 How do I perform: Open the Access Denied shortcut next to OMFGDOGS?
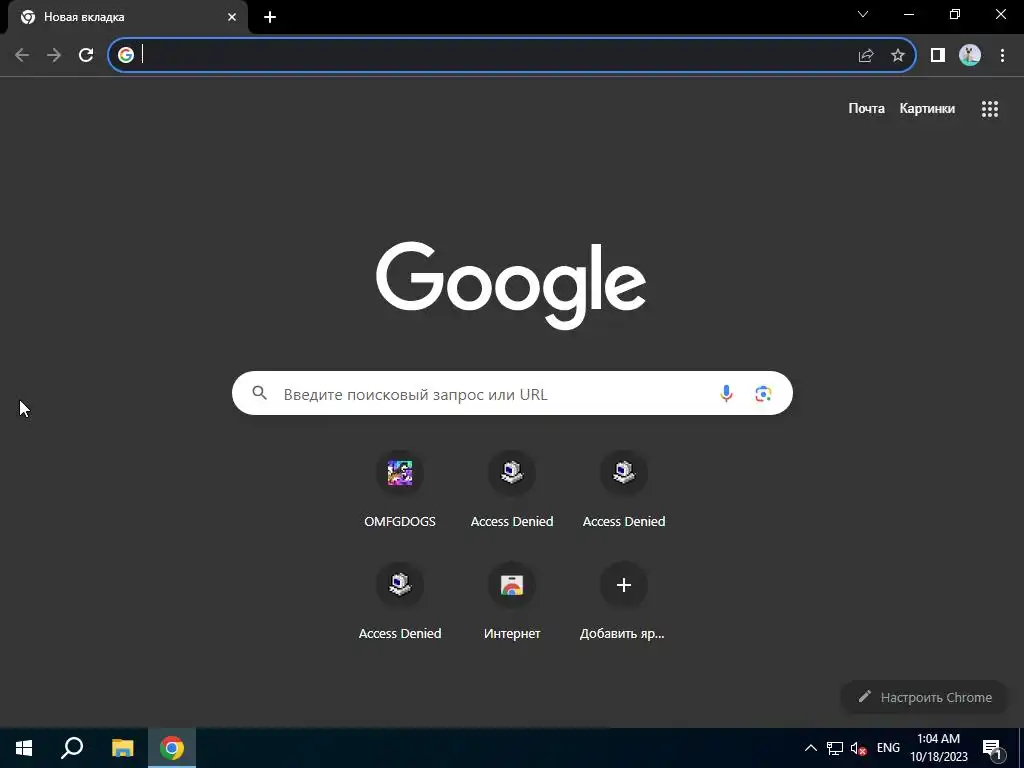[x=512, y=487]
